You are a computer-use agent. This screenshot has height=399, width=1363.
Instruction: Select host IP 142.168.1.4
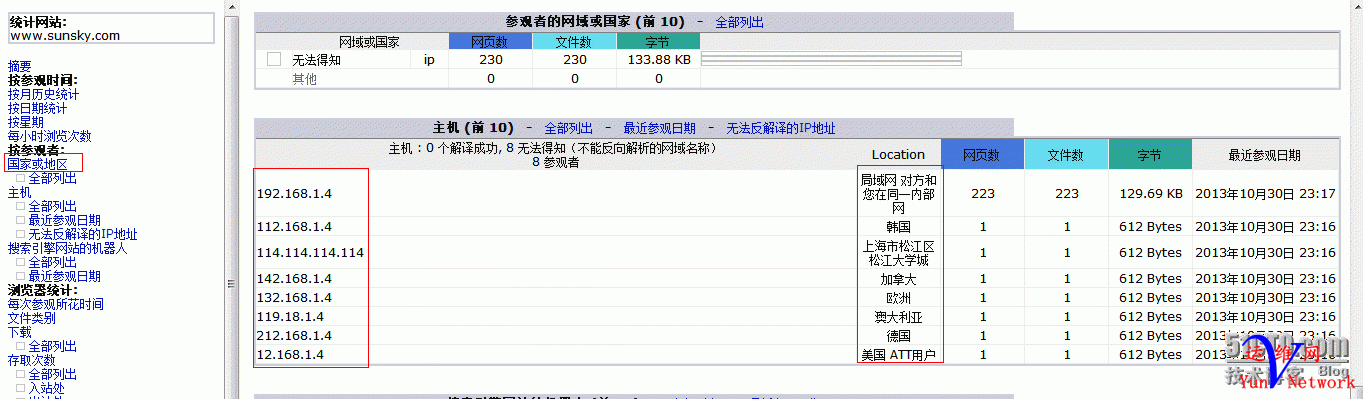(294, 279)
